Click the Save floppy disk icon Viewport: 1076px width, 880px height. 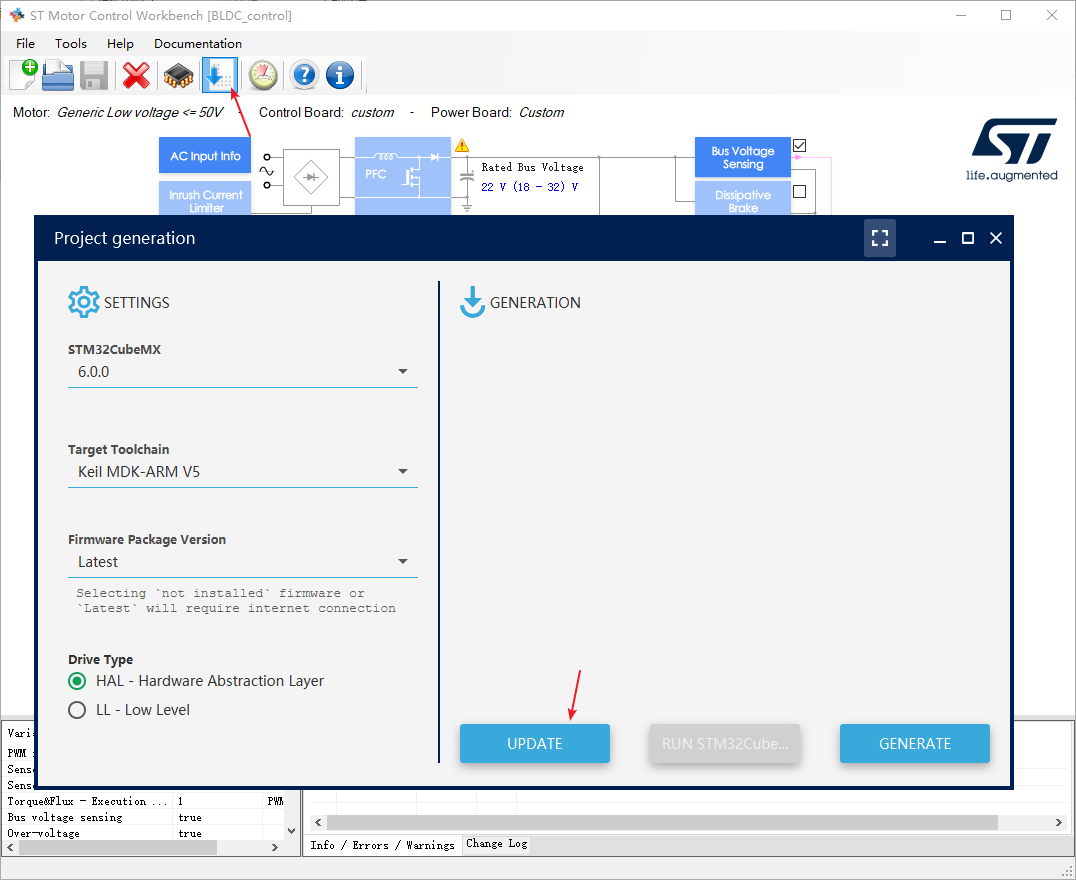click(x=94, y=75)
